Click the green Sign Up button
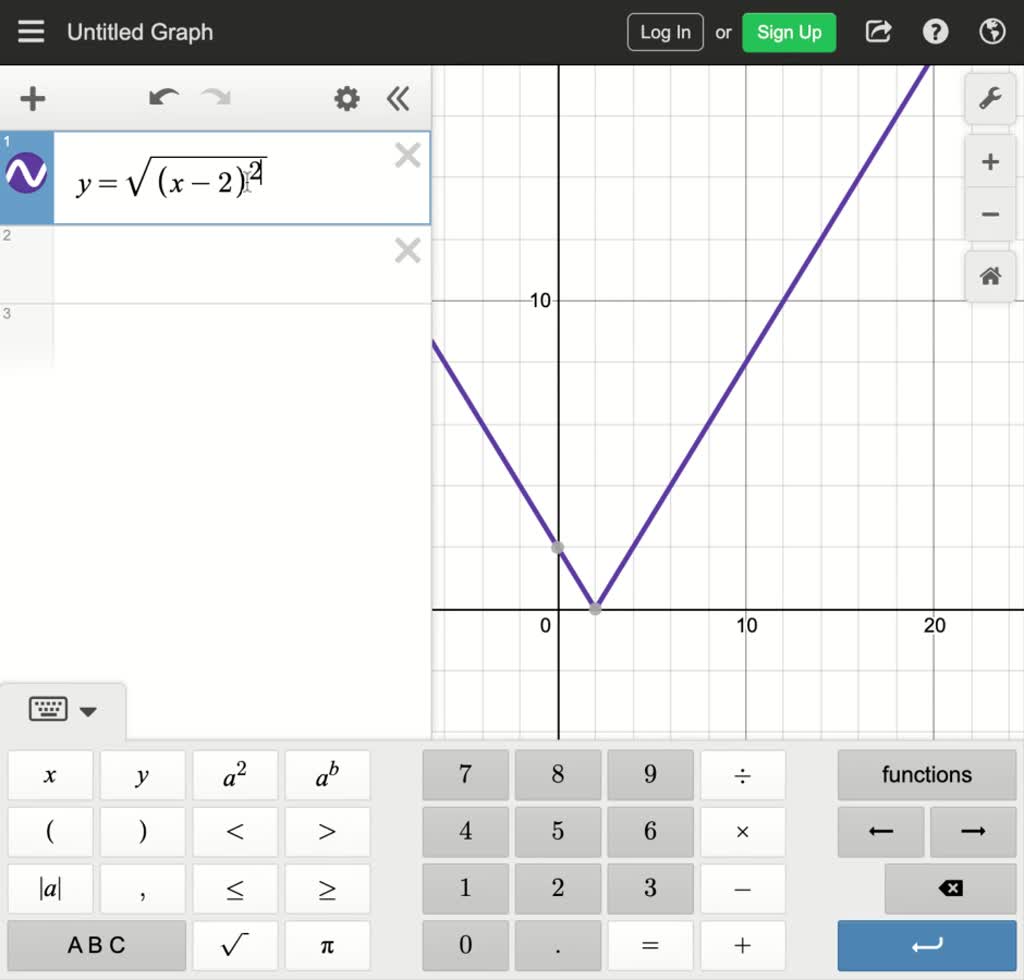This screenshot has width=1024, height=980. pos(789,31)
